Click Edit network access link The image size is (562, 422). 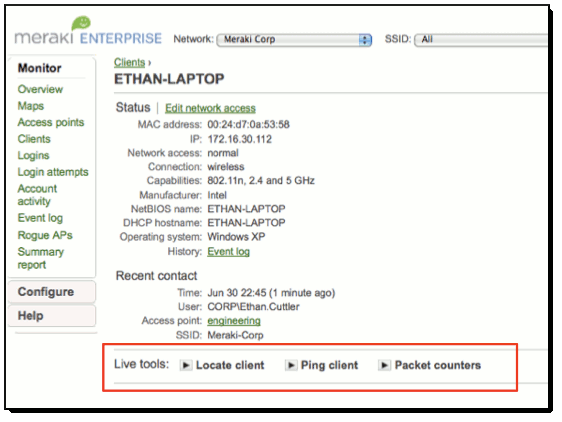coord(210,108)
